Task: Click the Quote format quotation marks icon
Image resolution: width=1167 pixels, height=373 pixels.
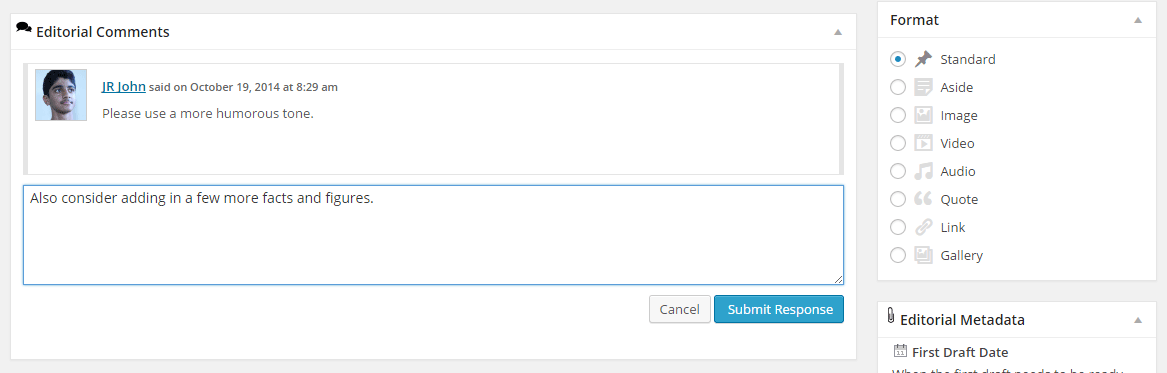Action: point(923,200)
